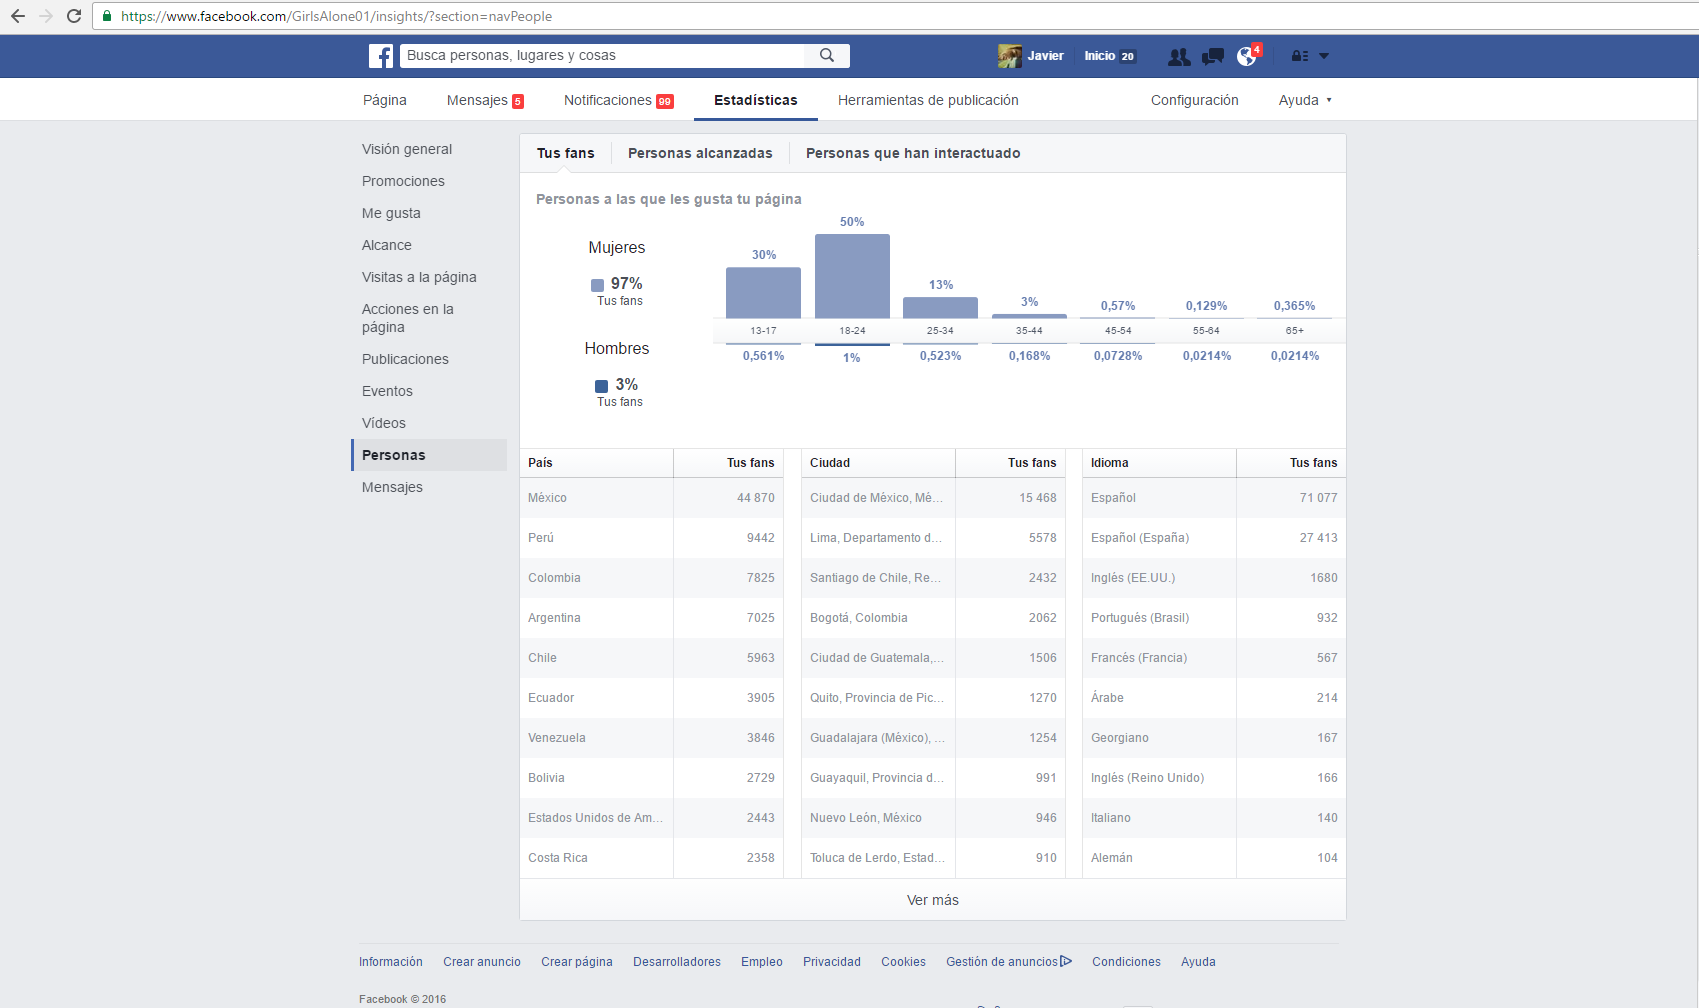This screenshot has height=1008, width=1699.
Task: Open Ayuda footer link
Action: point(1198,962)
